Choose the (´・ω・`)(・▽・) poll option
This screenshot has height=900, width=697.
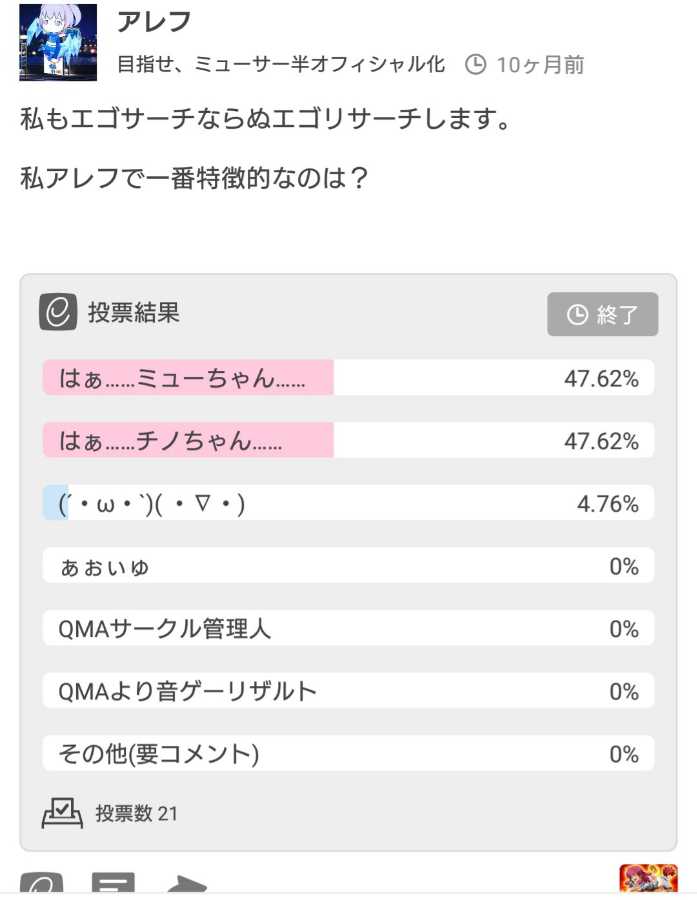point(347,503)
